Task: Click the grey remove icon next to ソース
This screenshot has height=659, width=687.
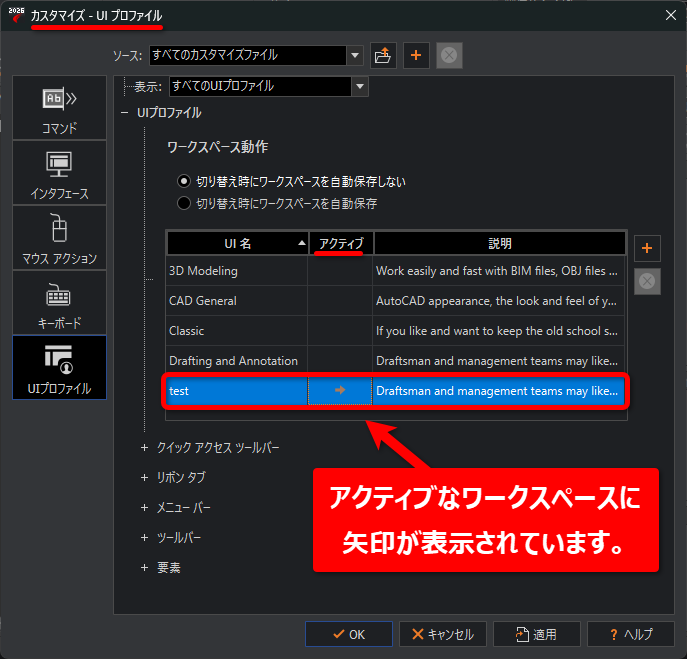Action: pyautogui.click(x=449, y=56)
